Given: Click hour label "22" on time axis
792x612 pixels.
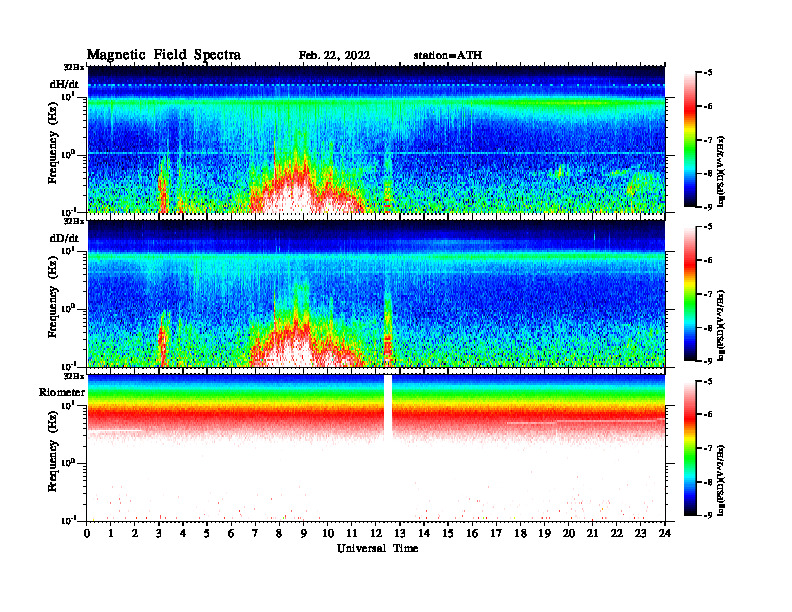Looking at the screenshot, I should coord(617,533).
